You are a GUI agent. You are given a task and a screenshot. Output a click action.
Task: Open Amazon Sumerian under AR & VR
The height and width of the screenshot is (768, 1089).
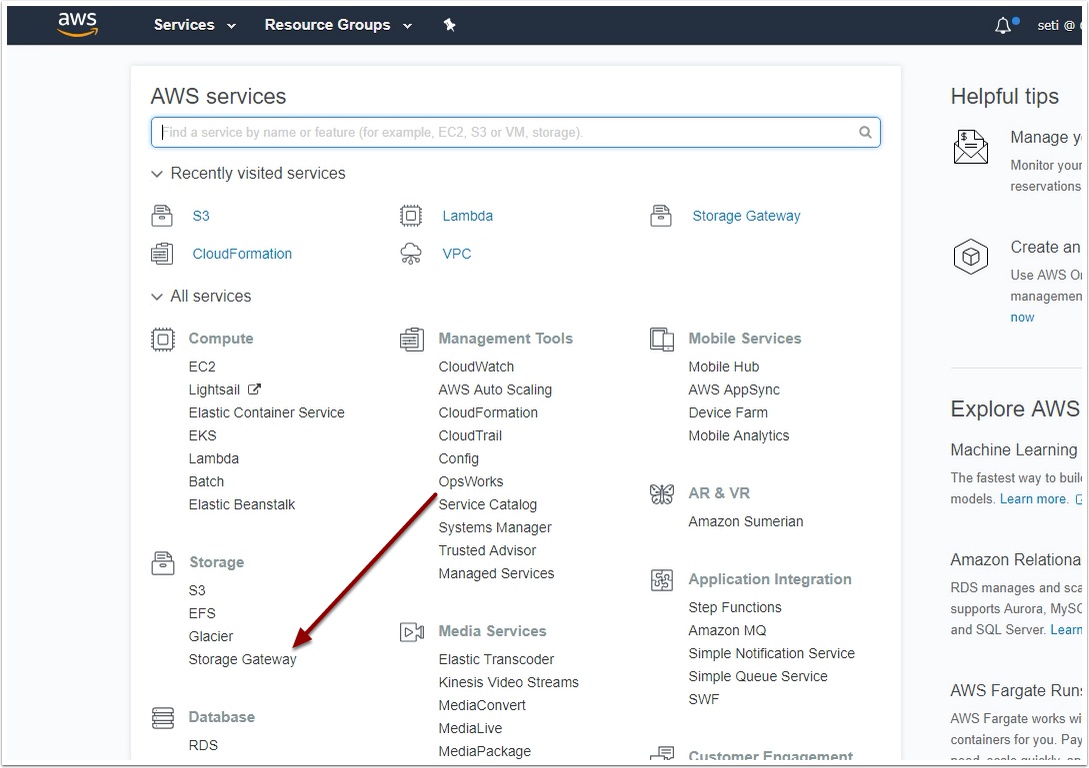click(x=746, y=521)
